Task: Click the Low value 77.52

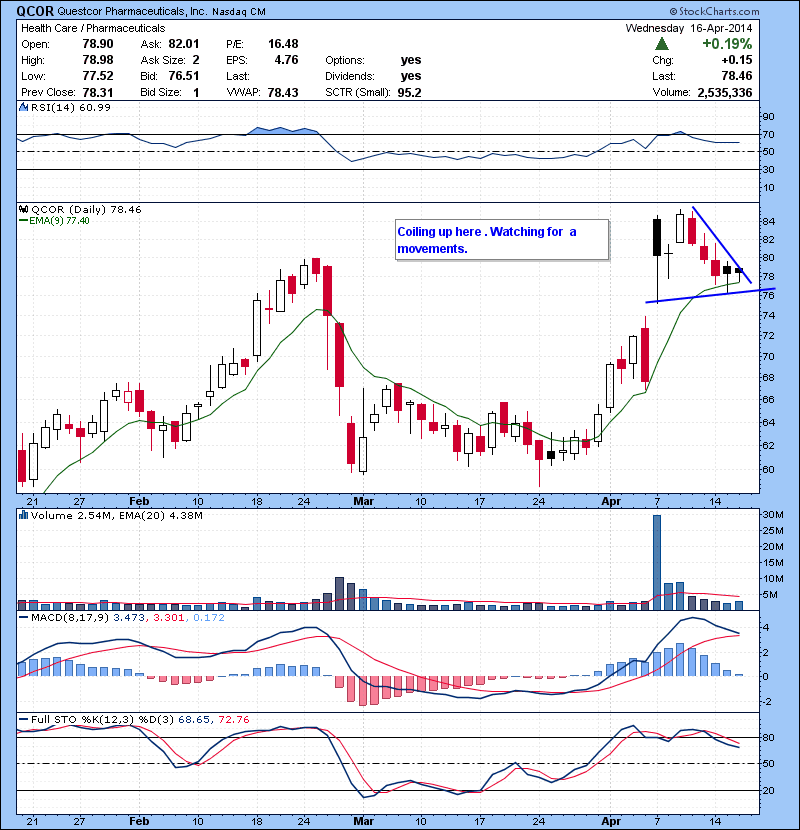Action: 98,76
